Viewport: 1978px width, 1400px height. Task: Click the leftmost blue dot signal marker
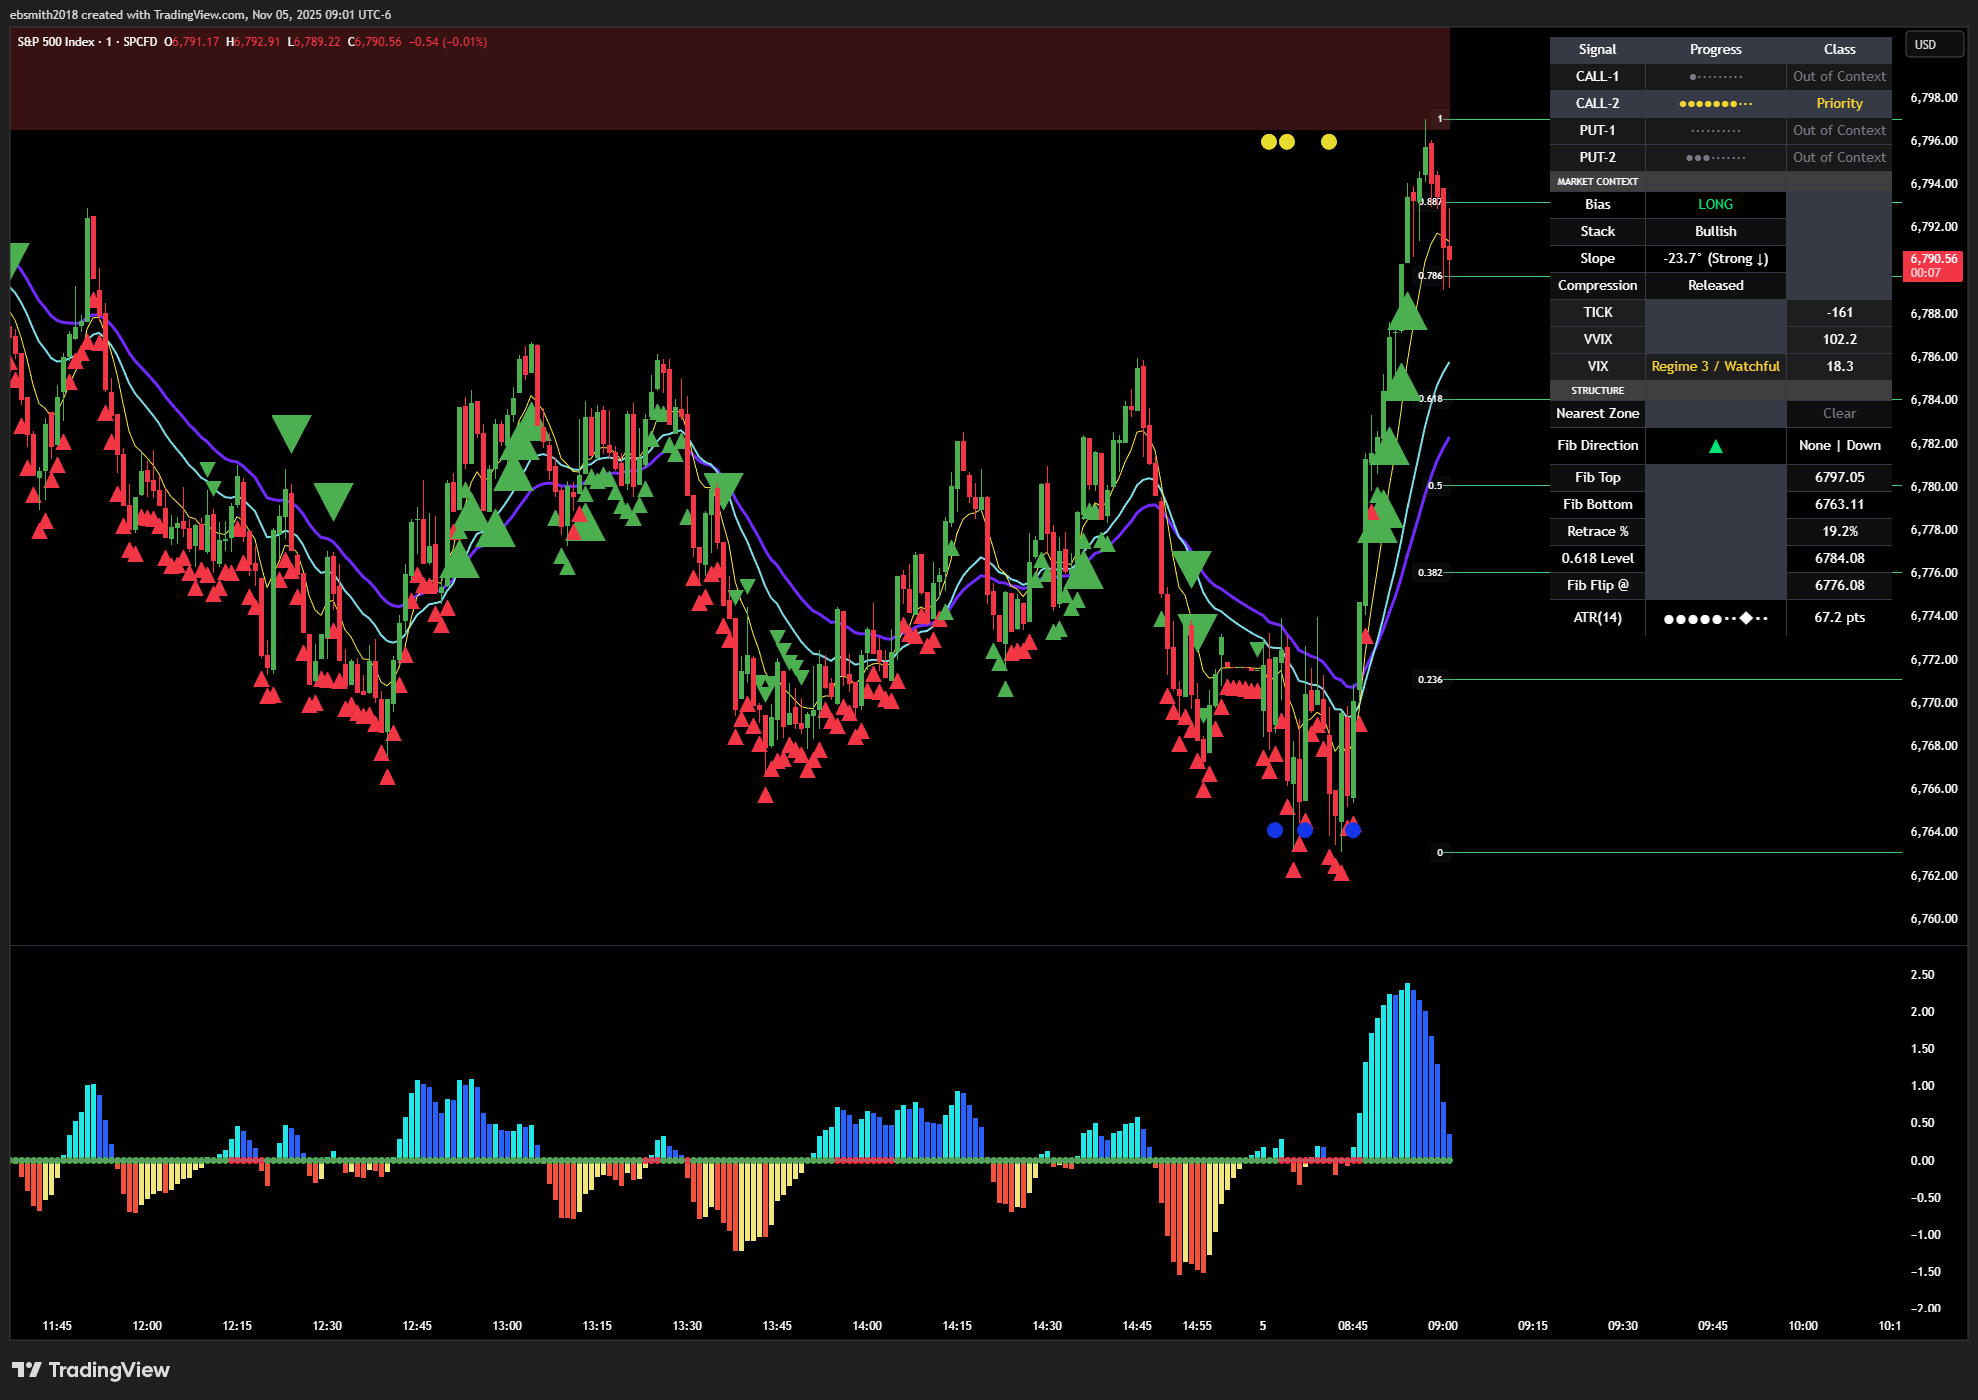[x=1274, y=830]
